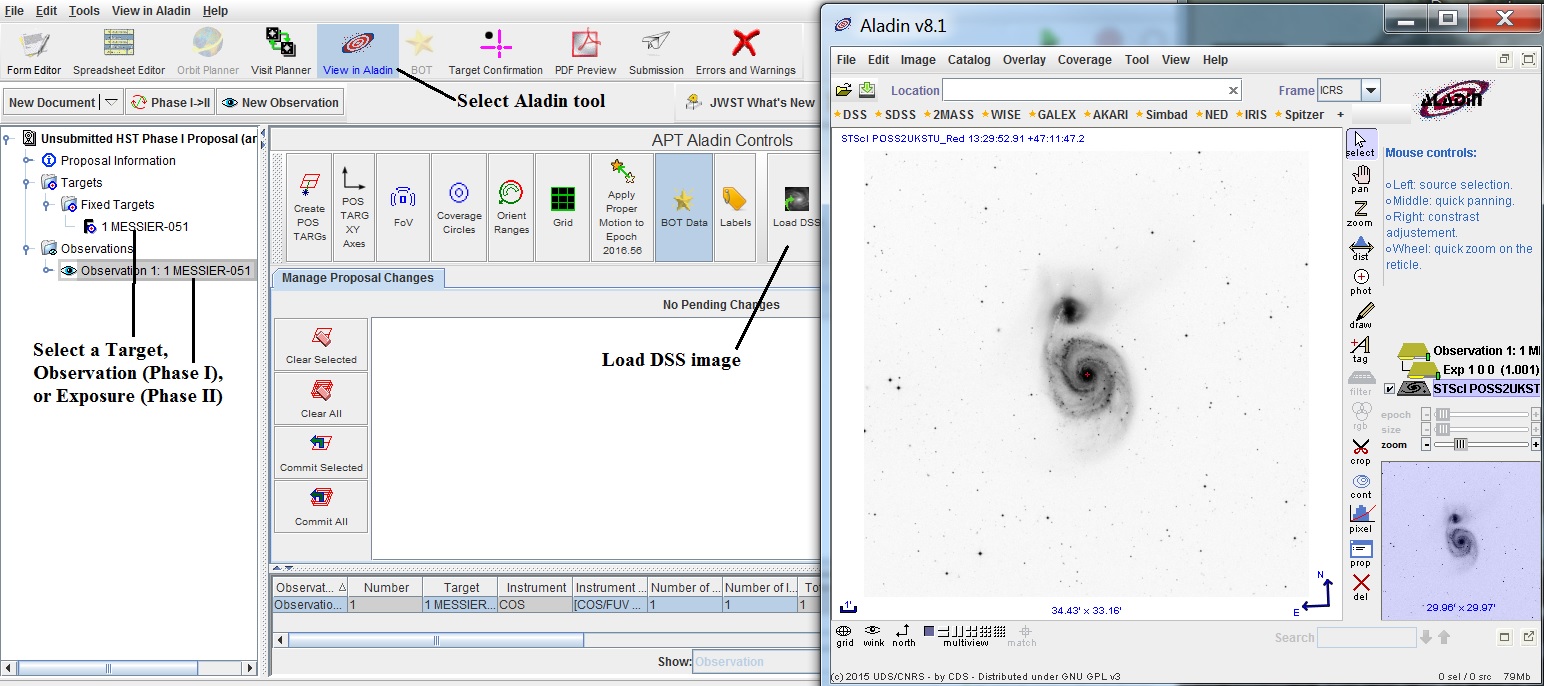Viewport: 1544px width, 686px height.
Task: Open the New Document dropdown arrow
Action: point(111,102)
